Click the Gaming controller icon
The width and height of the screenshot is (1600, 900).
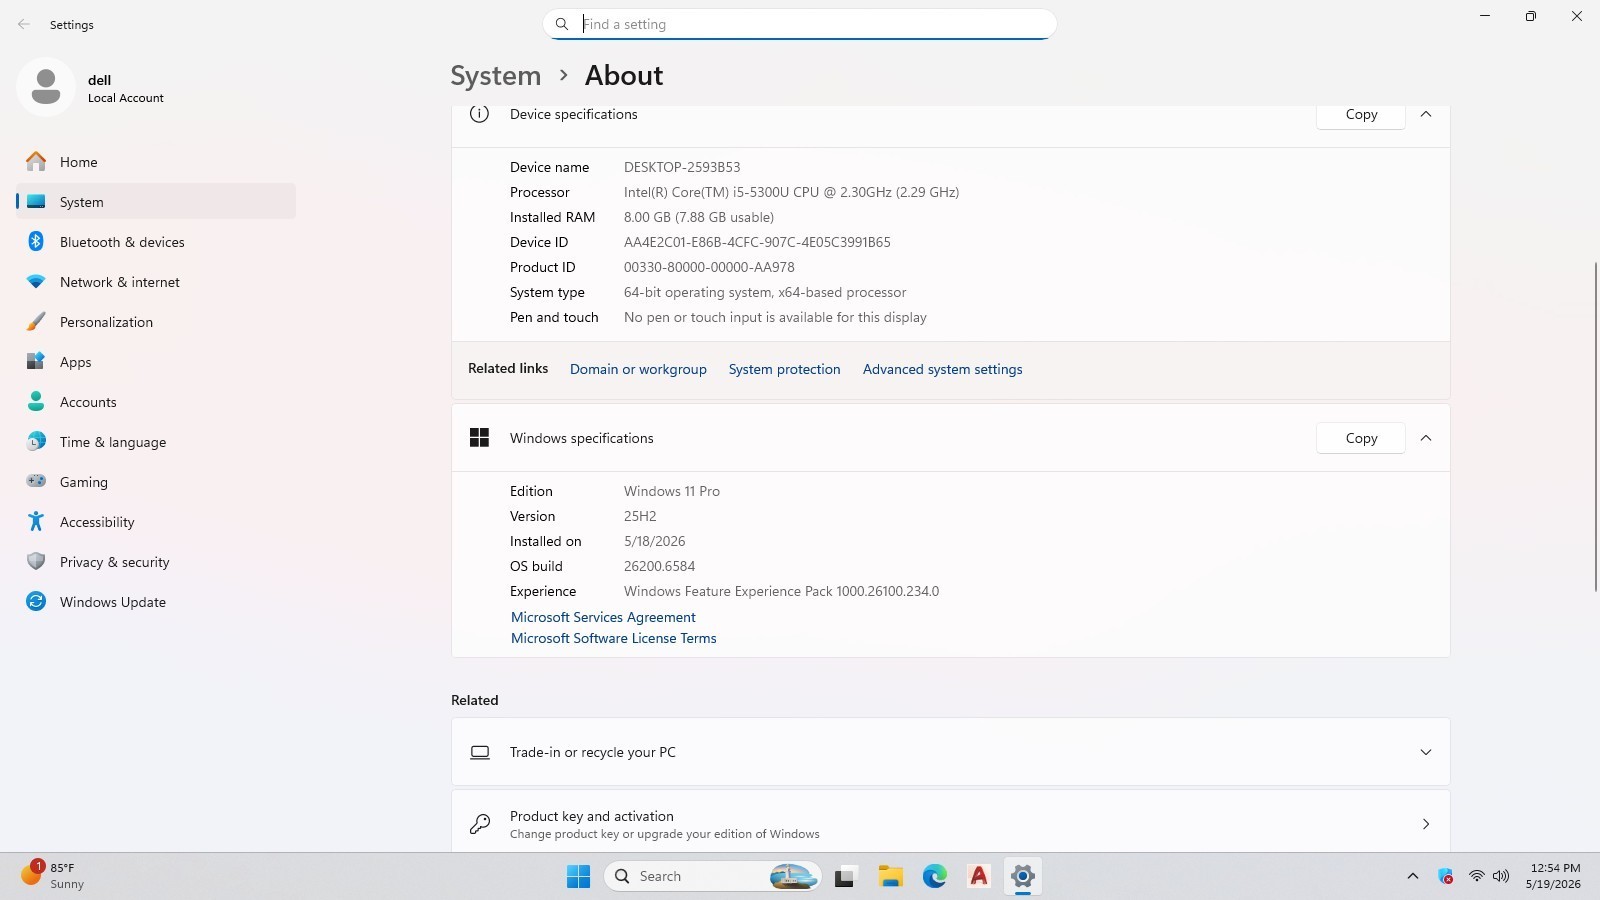point(36,481)
